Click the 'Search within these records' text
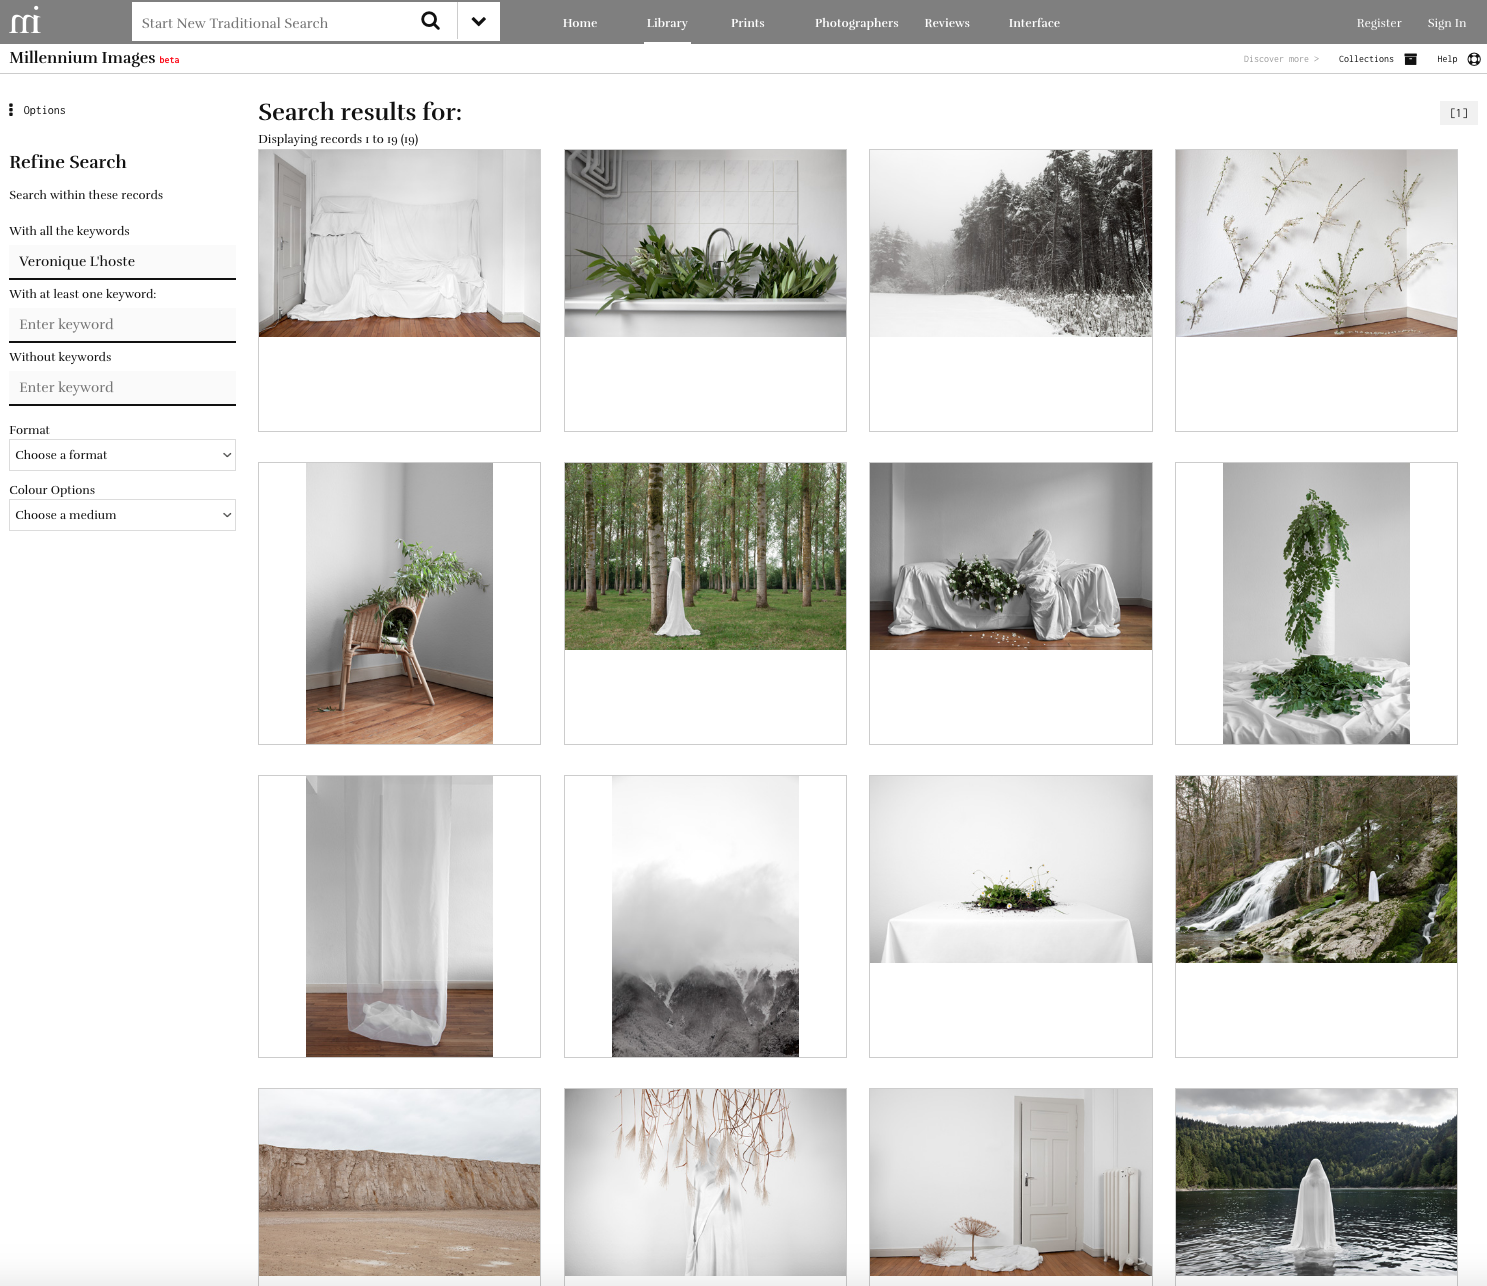The width and height of the screenshot is (1487, 1286). click(x=86, y=195)
